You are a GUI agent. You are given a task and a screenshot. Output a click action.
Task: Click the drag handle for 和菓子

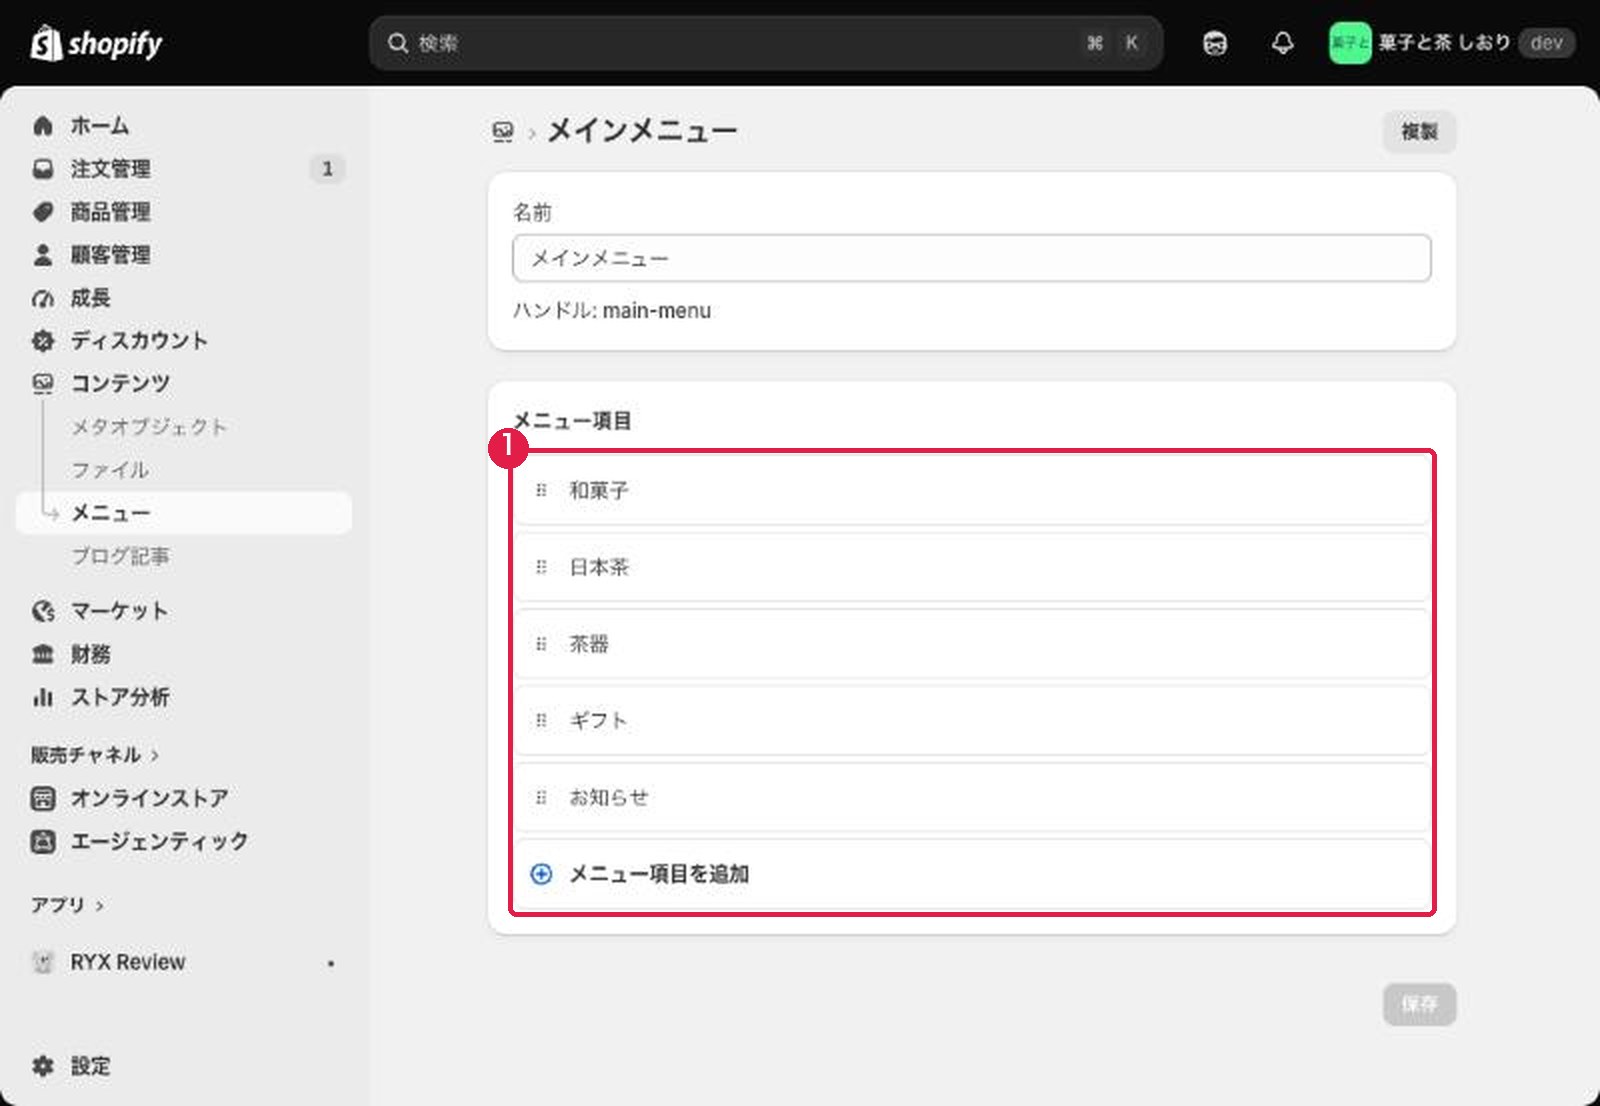point(541,490)
